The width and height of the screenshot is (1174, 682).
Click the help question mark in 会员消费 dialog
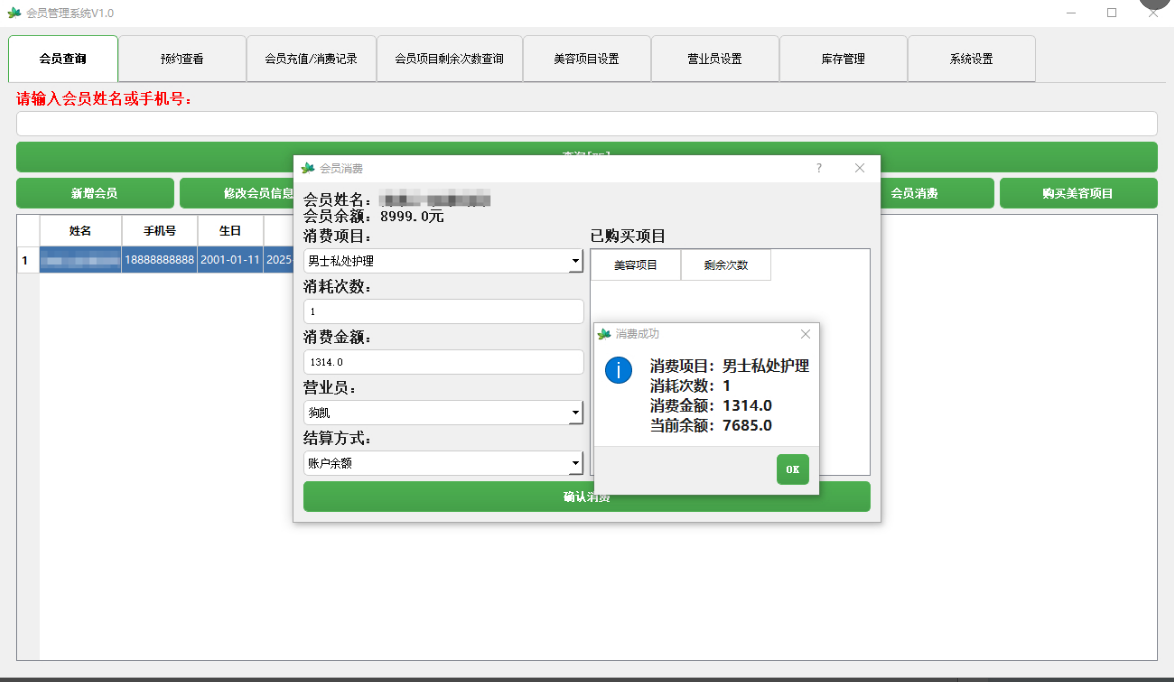818,168
